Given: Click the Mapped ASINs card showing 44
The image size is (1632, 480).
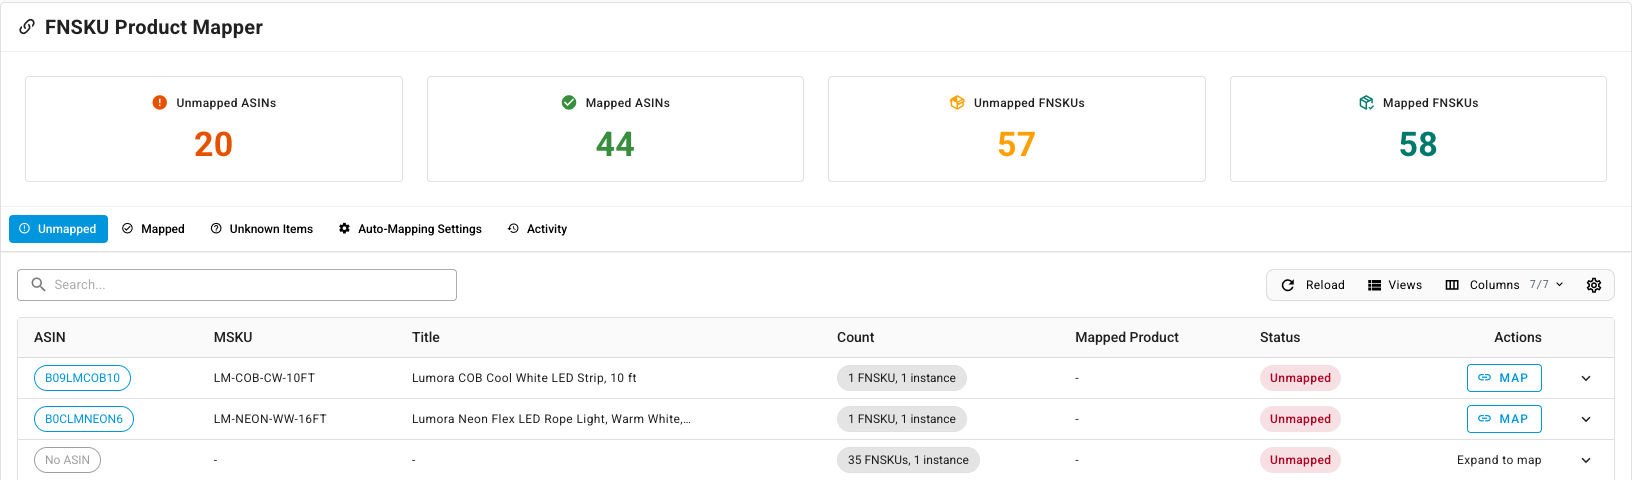Looking at the screenshot, I should click(x=615, y=129).
